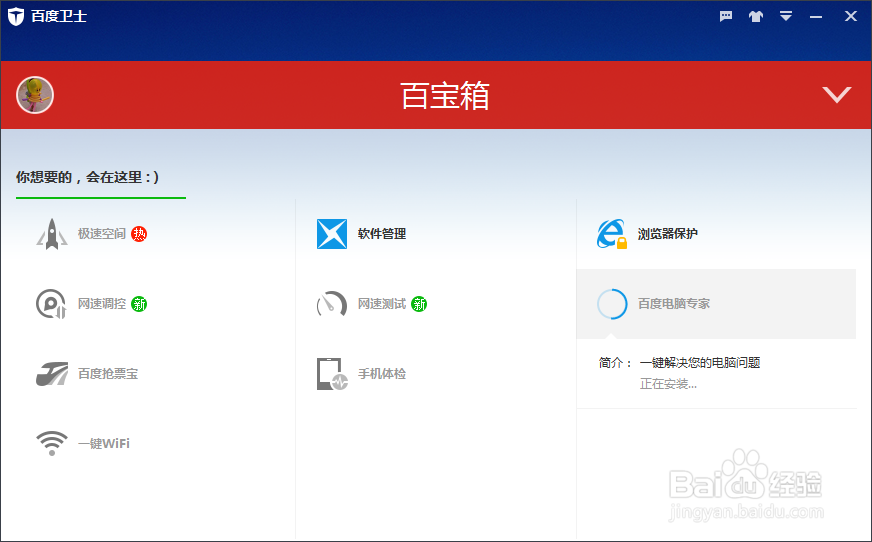Click the 一键WiFi signal icon

coord(52,444)
